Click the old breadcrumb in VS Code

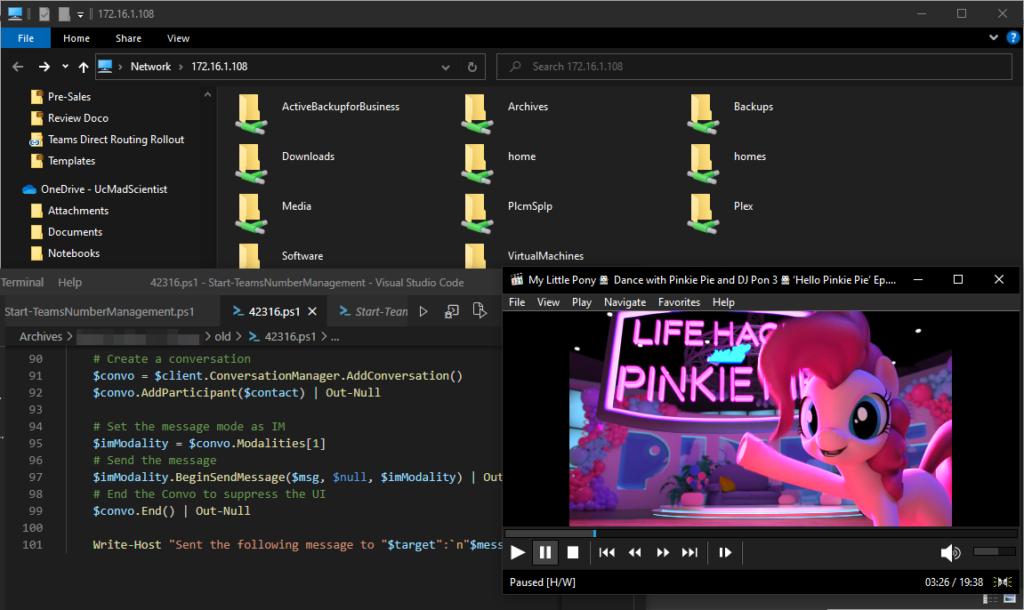pos(223,336)
